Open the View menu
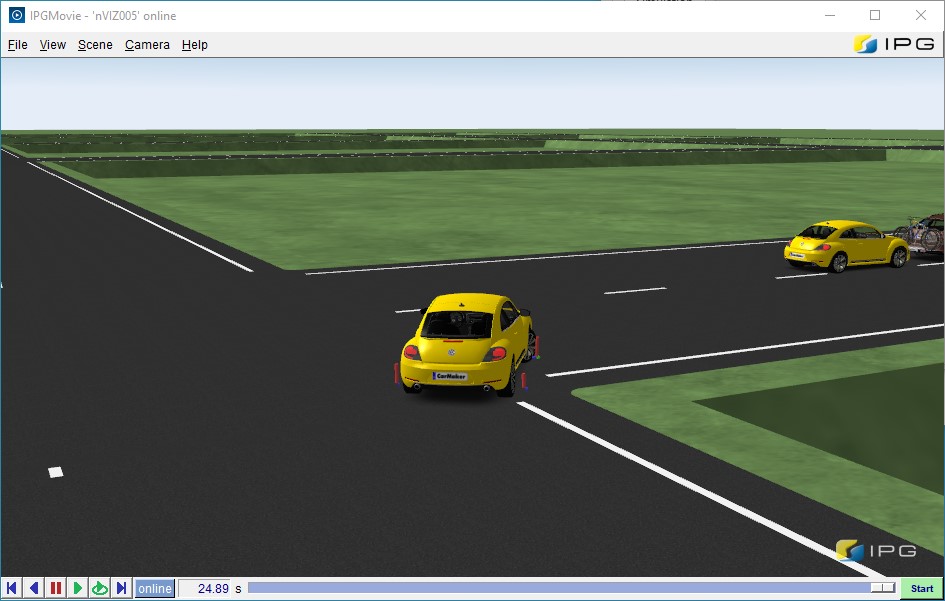Image resolution: width=945 pixels, height=601 pixels. pyautogui.click(x=52, y=45)
